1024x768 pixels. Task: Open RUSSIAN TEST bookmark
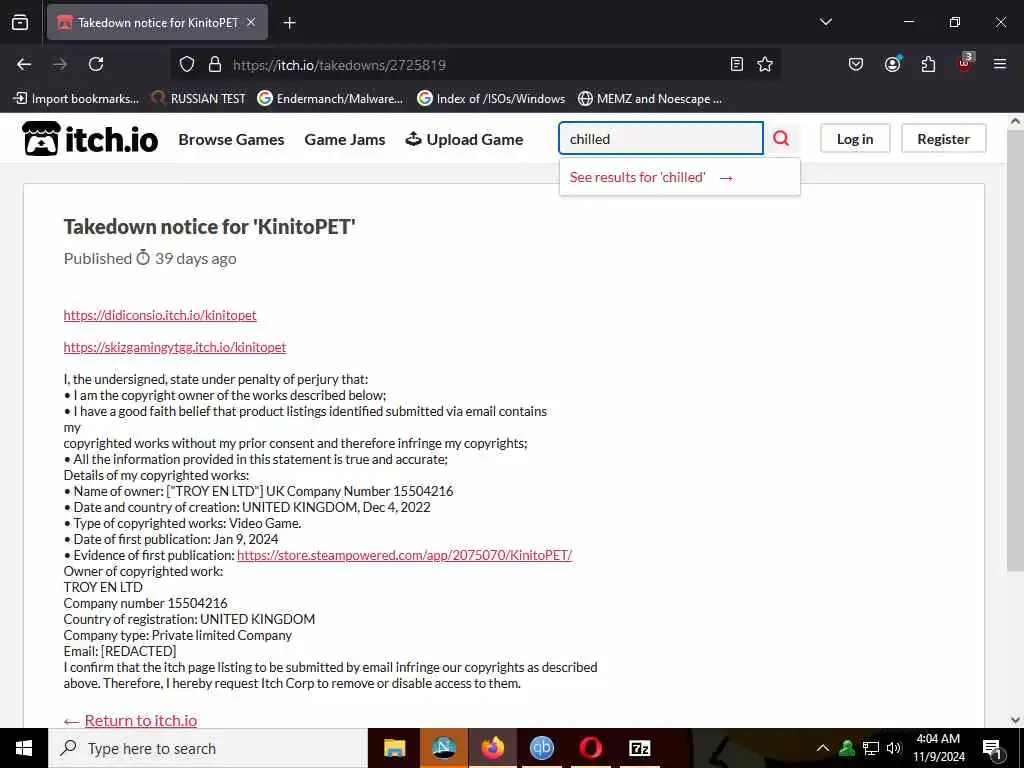199,99
